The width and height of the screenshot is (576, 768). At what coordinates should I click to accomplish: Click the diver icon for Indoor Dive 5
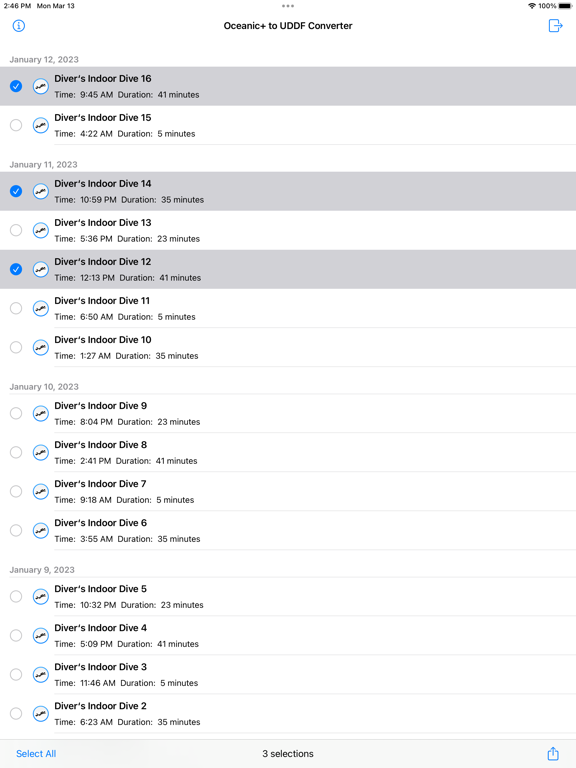41,597
